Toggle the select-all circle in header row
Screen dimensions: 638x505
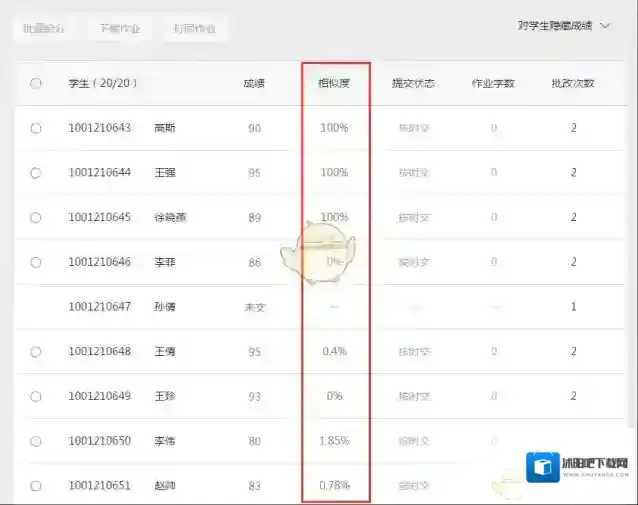pyautogui.click(x=36, y=84)
